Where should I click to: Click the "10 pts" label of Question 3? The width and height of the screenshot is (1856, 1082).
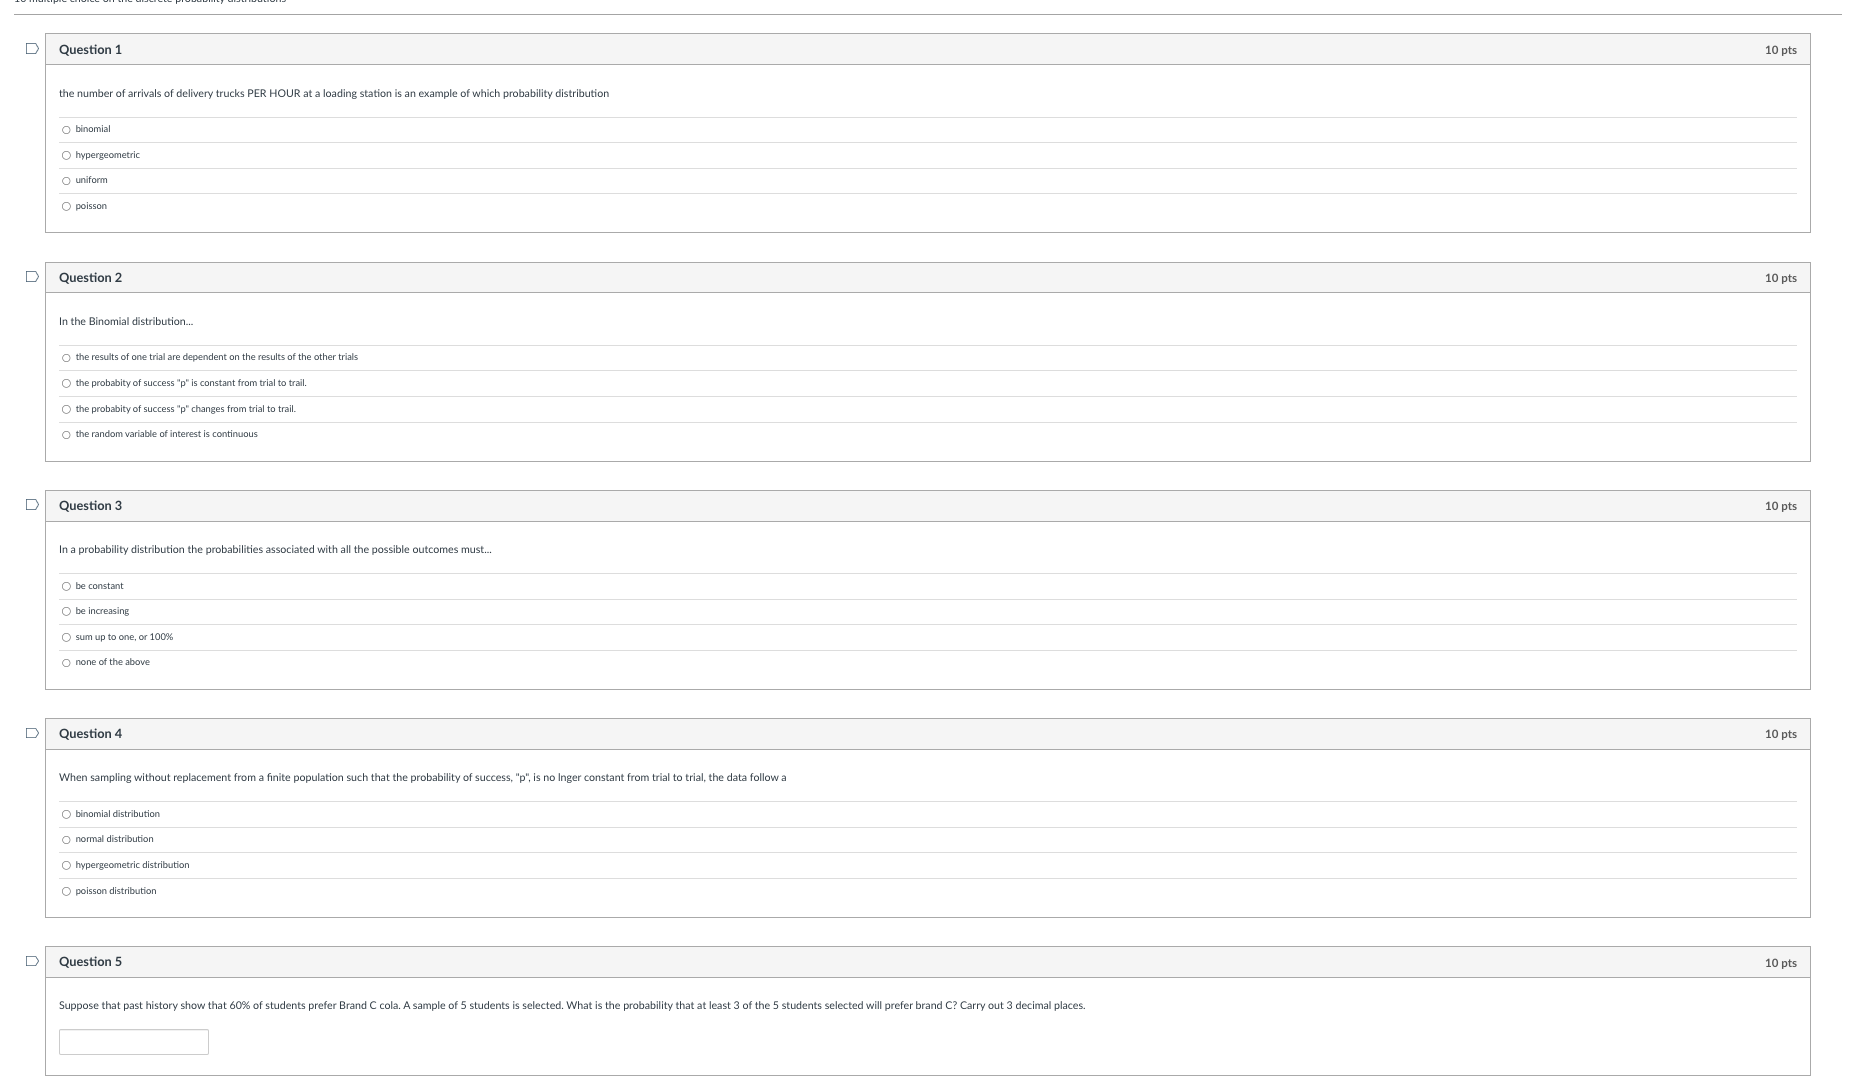pyautogui.click(x=1780, y=506)
